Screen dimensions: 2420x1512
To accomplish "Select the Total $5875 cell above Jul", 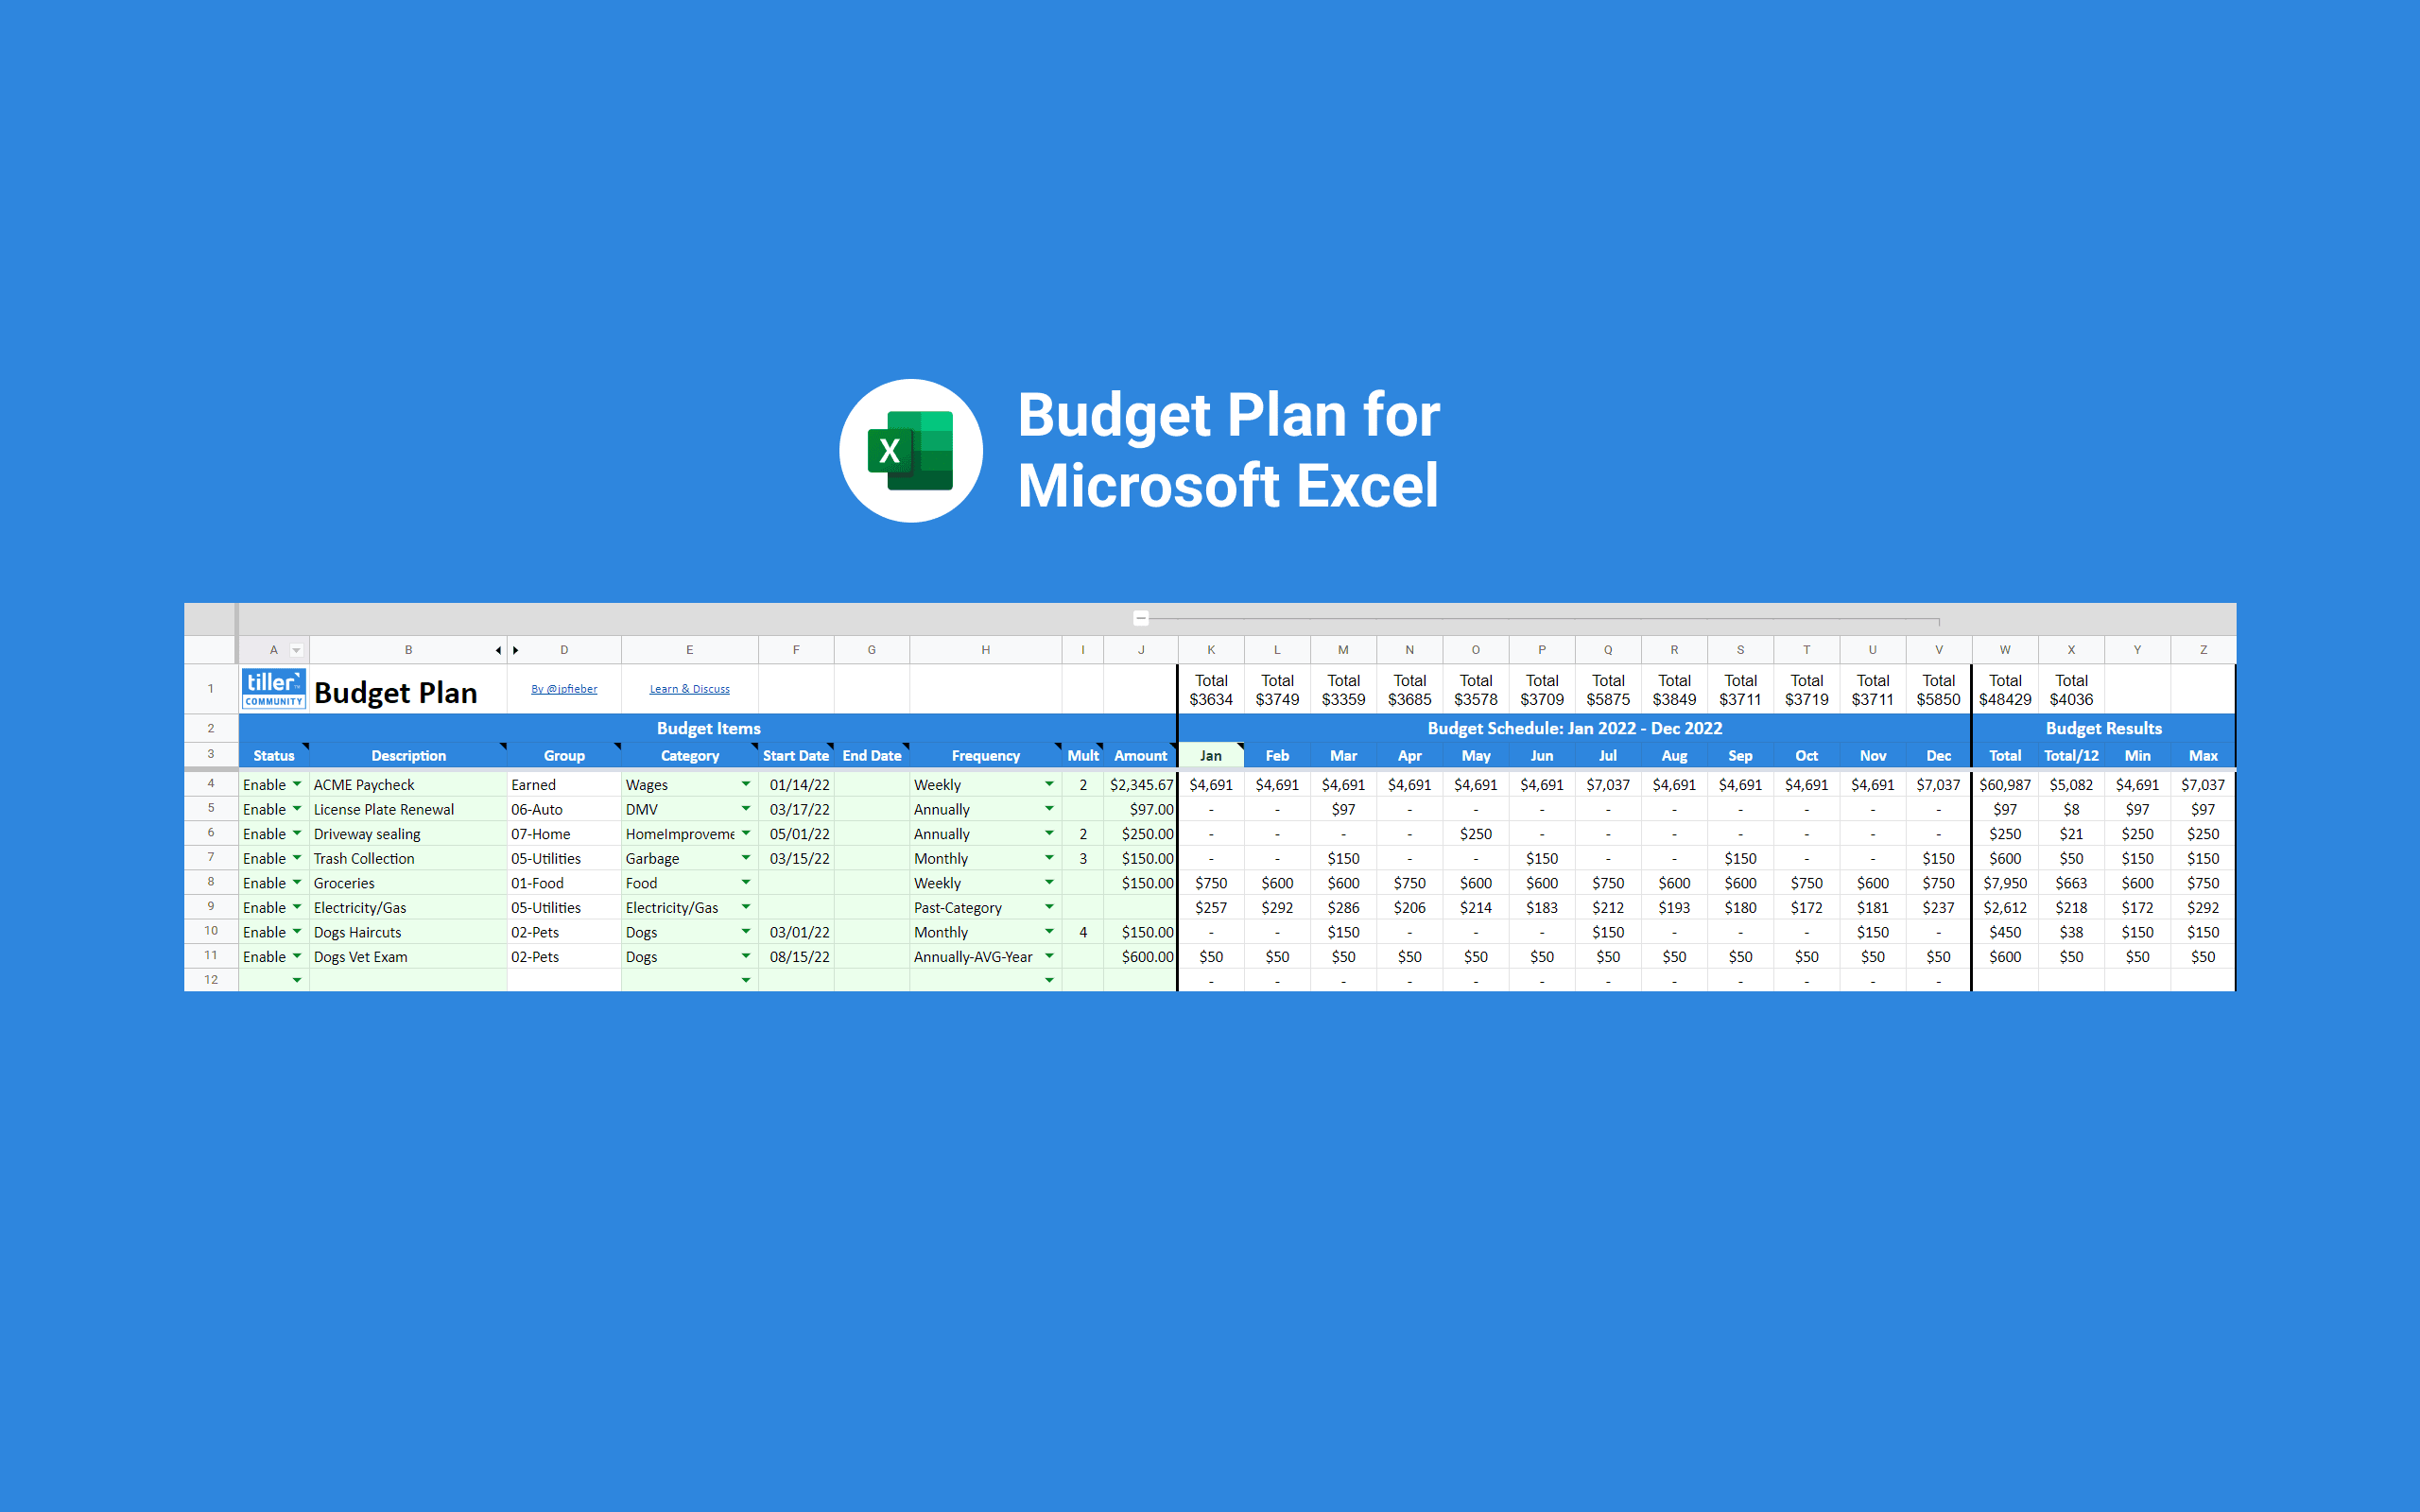I will 1608,689.
